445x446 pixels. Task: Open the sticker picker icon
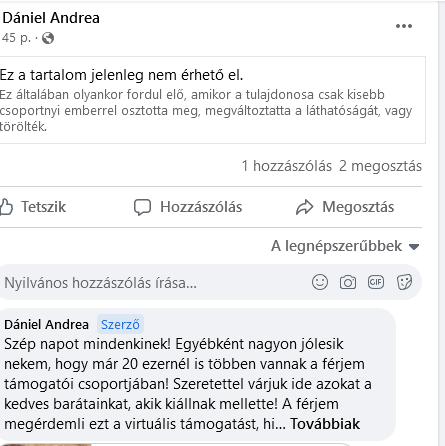pyautogui.click(x=404, y=282)
